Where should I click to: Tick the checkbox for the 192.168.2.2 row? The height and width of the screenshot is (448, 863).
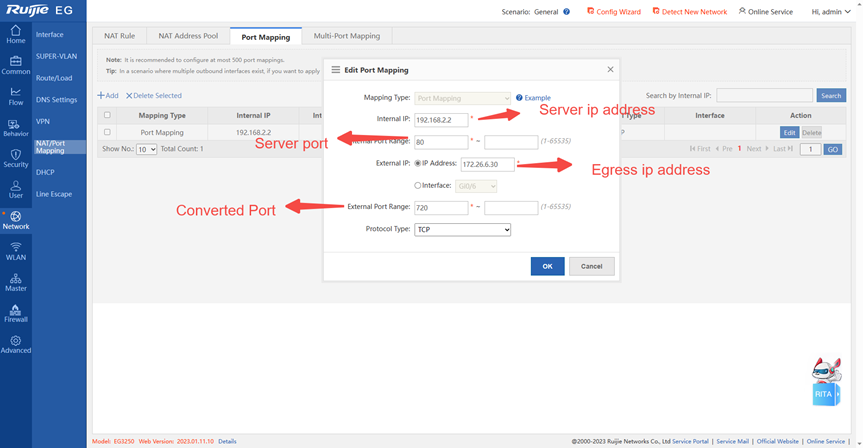pos(108,132)
